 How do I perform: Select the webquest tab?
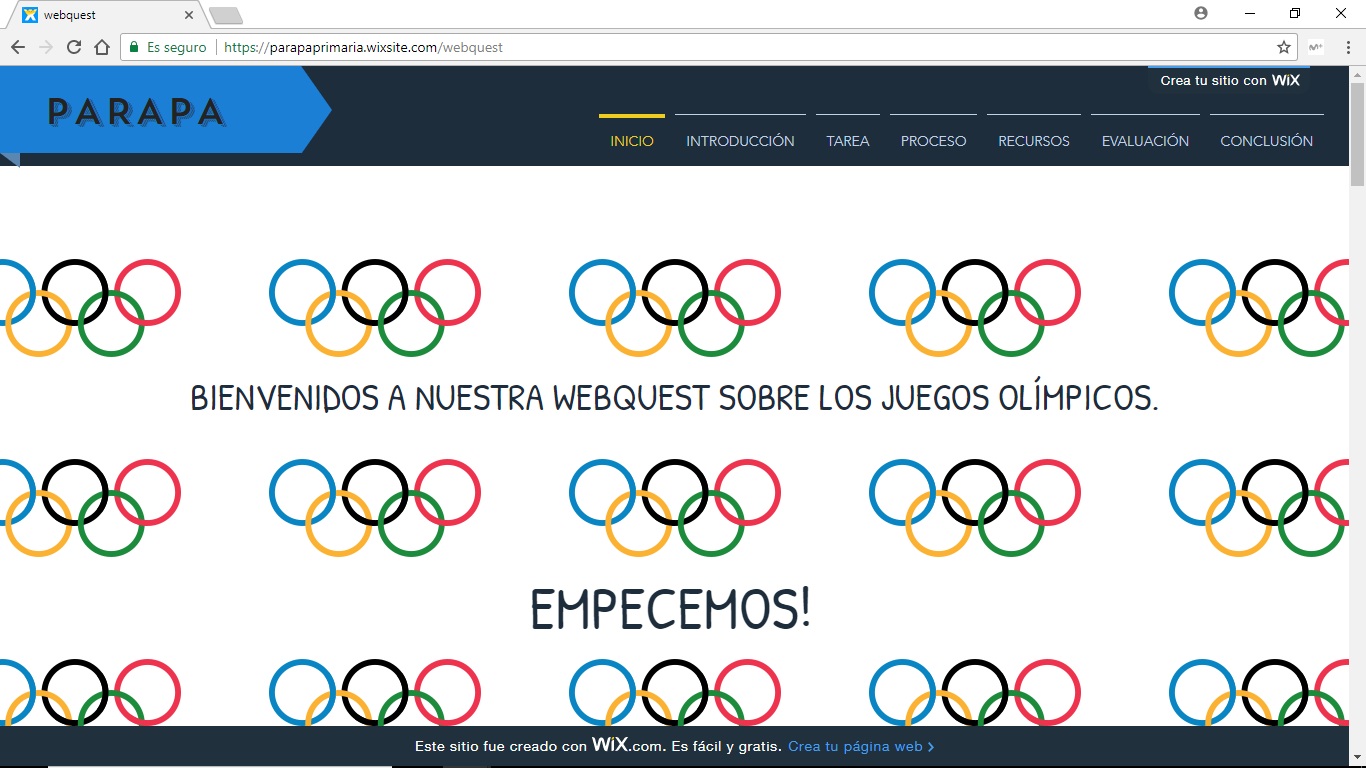[108, 15]
